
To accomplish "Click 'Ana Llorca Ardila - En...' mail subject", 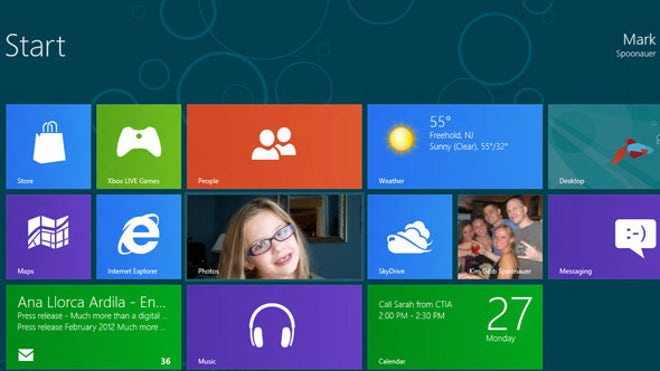I will [x=92, y=302].
